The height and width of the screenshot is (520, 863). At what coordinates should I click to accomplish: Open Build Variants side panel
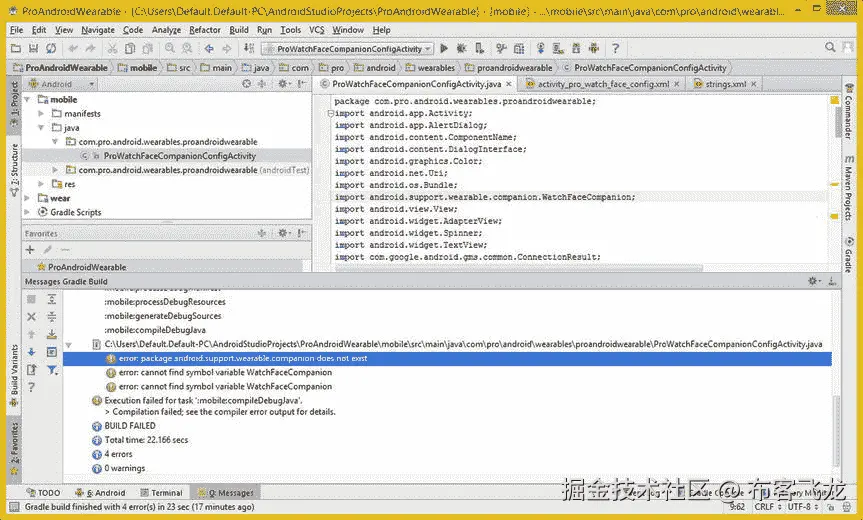tap(14, 376)
